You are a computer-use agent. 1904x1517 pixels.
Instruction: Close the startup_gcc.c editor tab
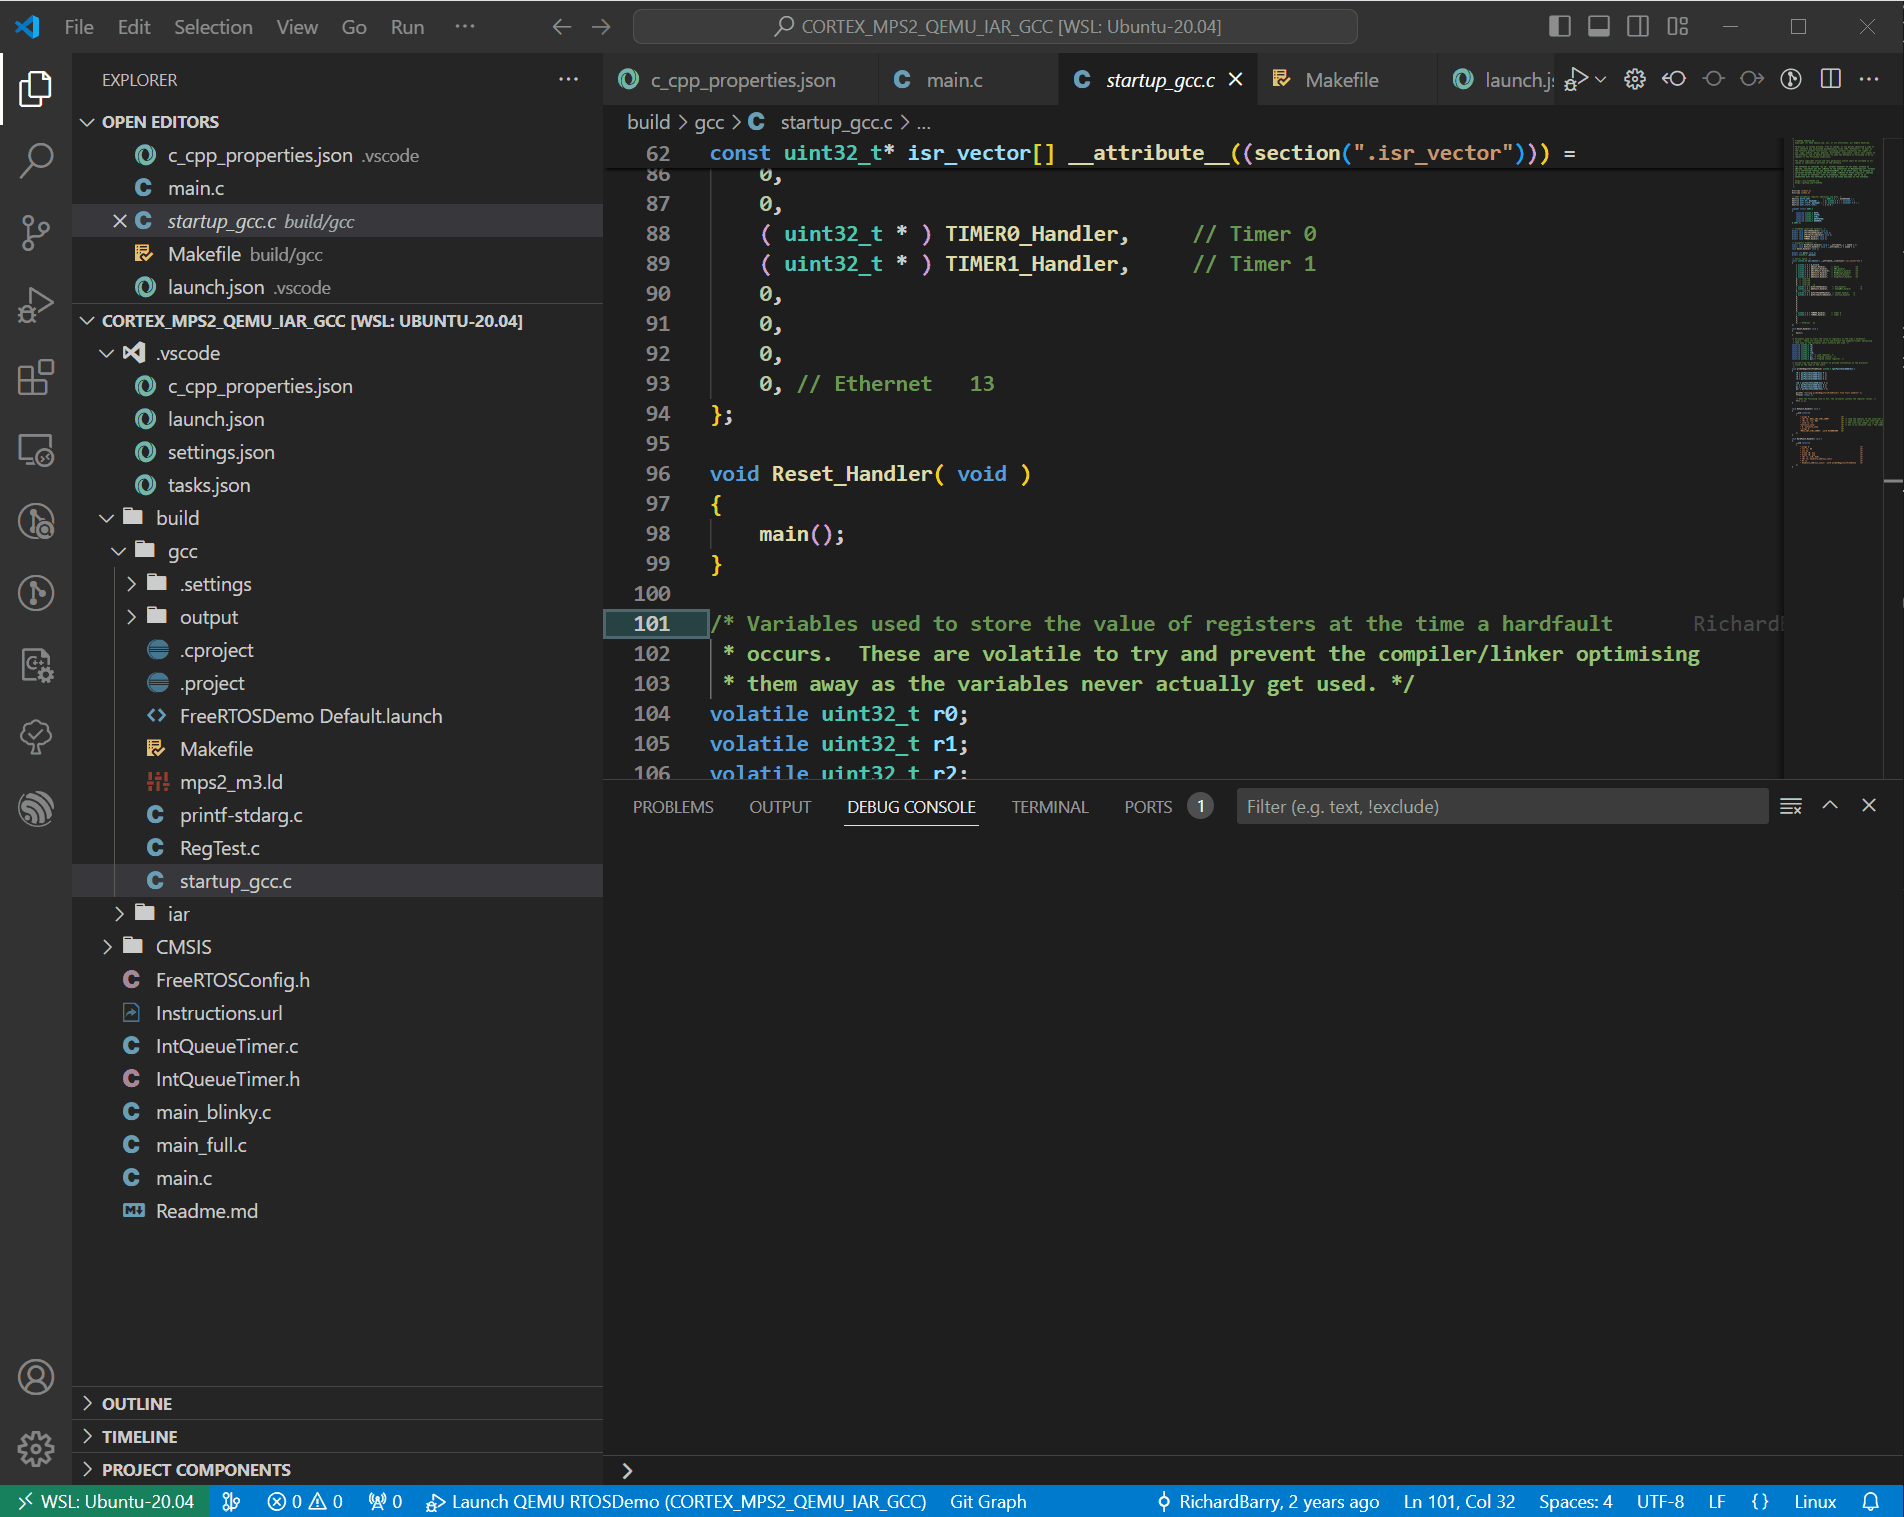1236,79
